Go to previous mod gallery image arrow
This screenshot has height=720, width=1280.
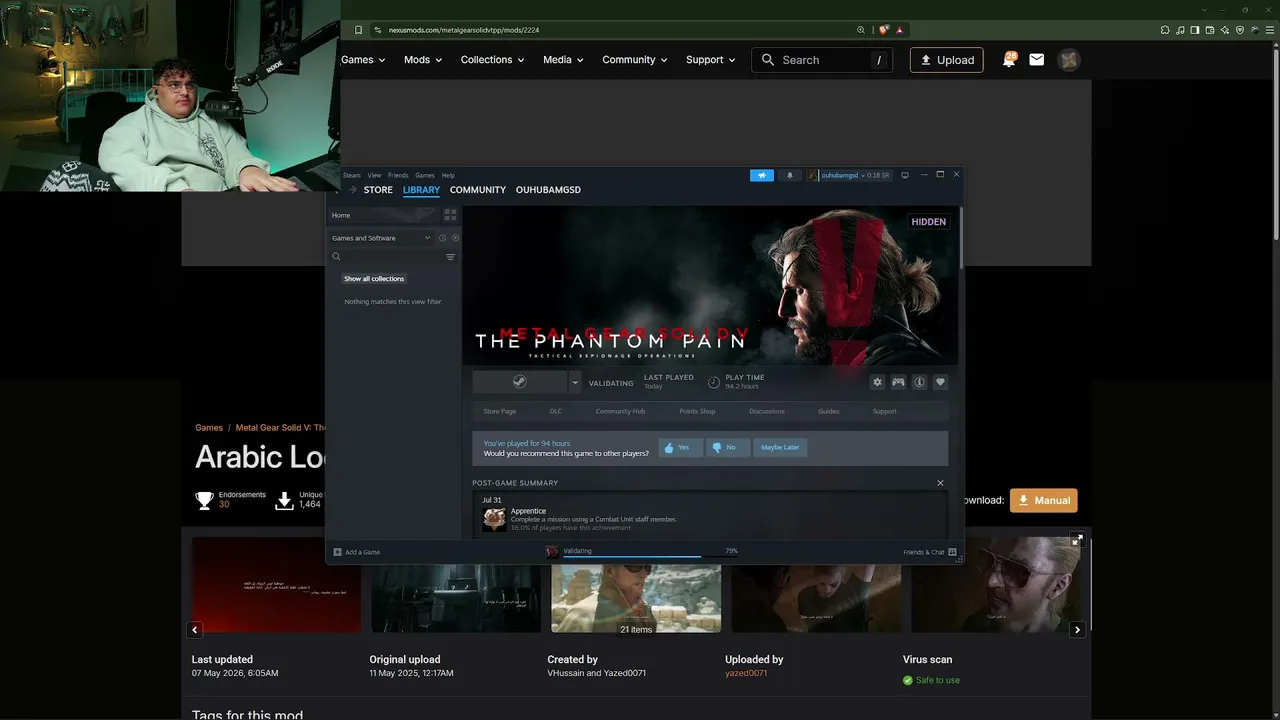coord(195,630)
